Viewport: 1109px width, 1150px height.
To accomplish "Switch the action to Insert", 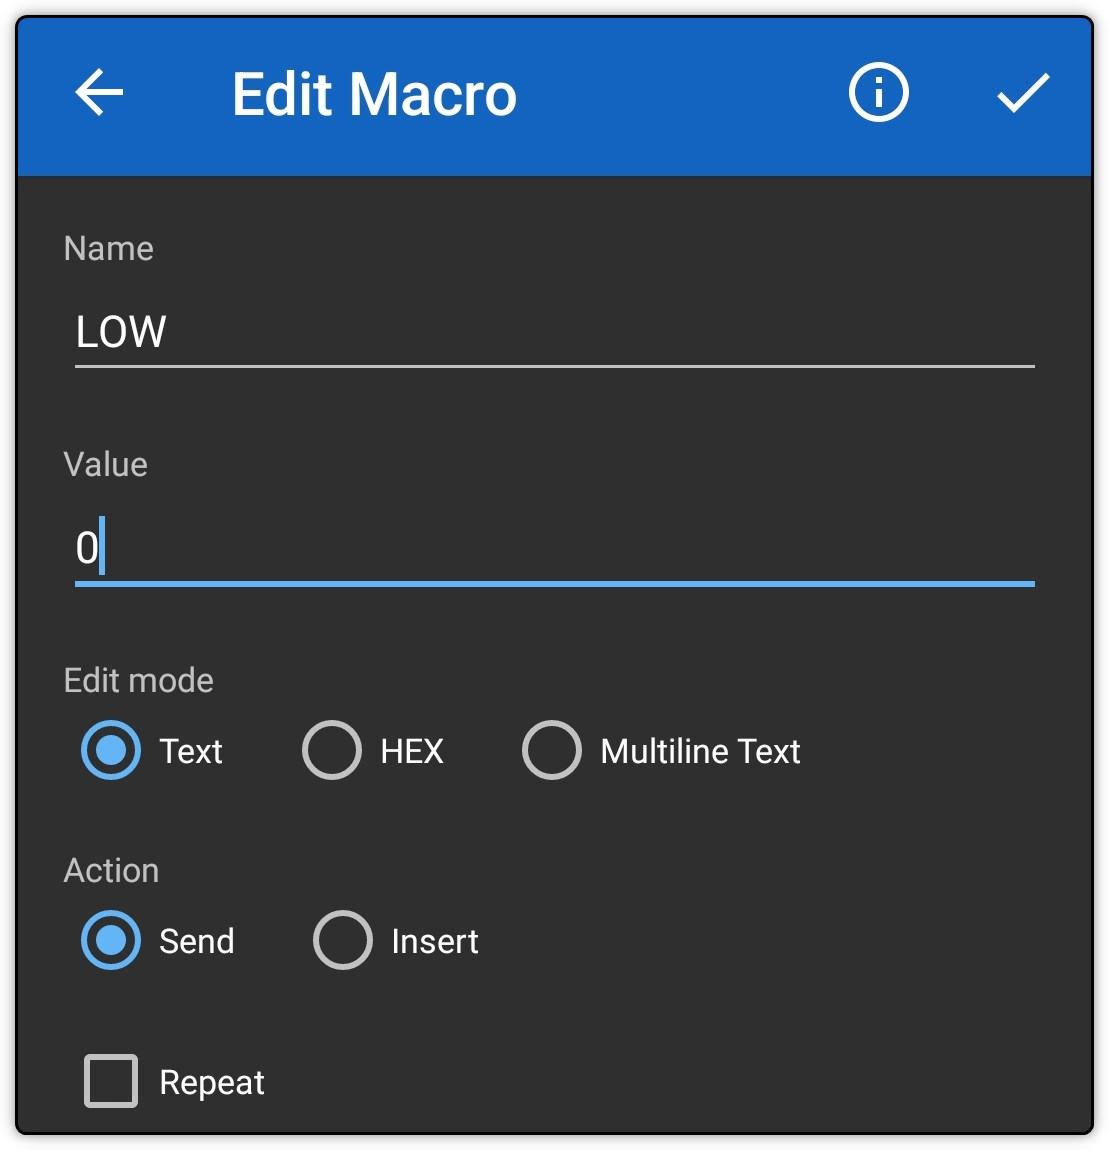I will [x=343, y=940].
